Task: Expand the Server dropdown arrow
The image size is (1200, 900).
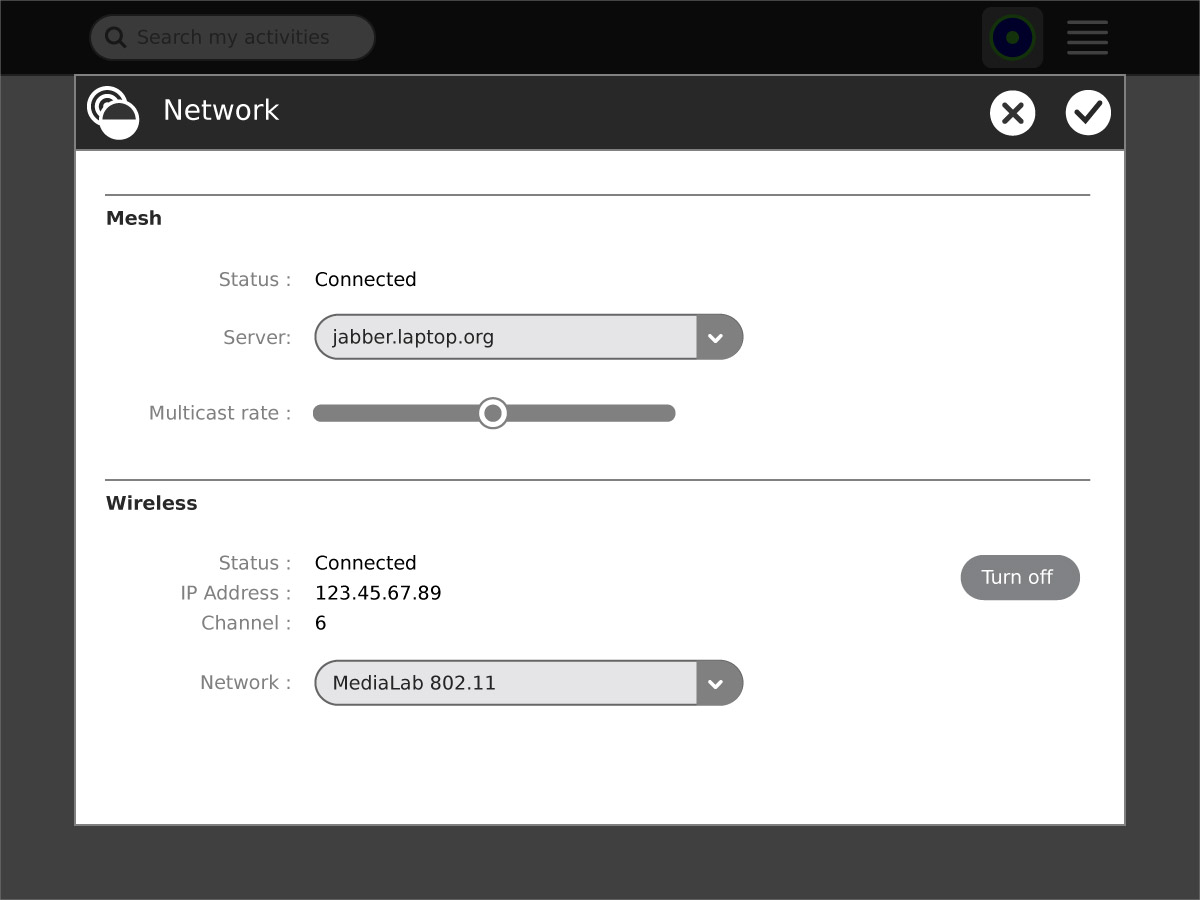Action: 716,338
